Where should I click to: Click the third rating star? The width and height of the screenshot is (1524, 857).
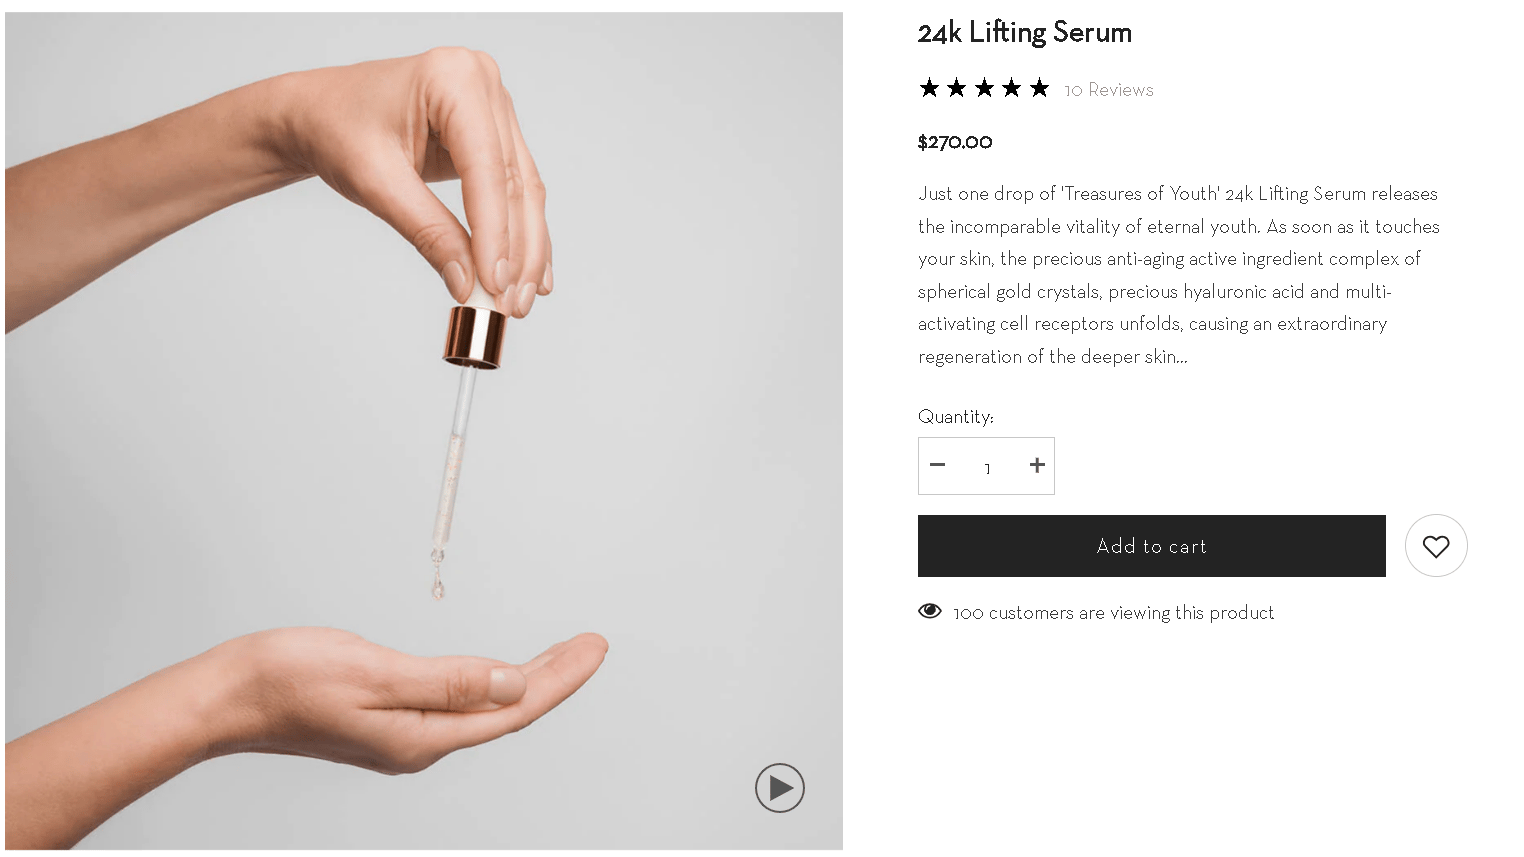tap(984, 88)
